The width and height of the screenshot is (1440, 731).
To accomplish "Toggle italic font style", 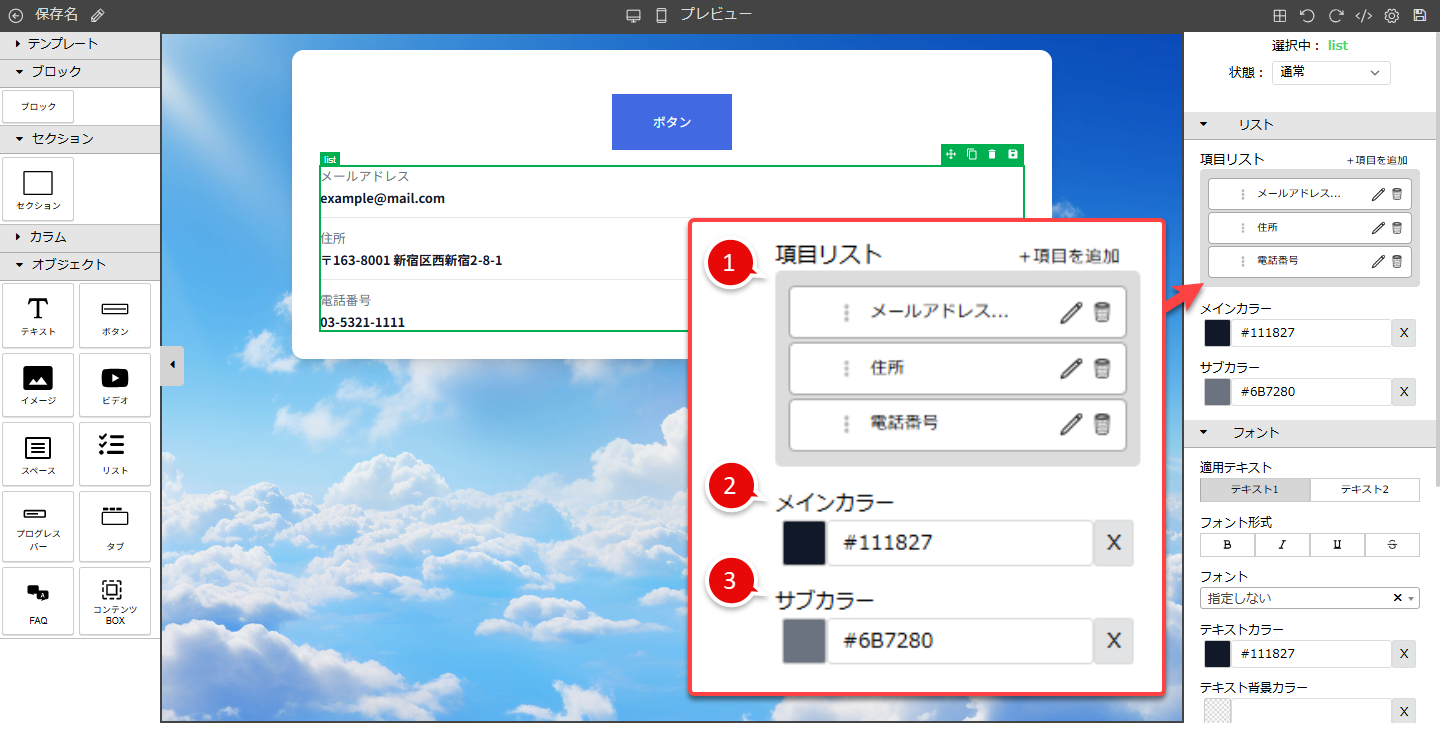I will tap(1282, 545).
